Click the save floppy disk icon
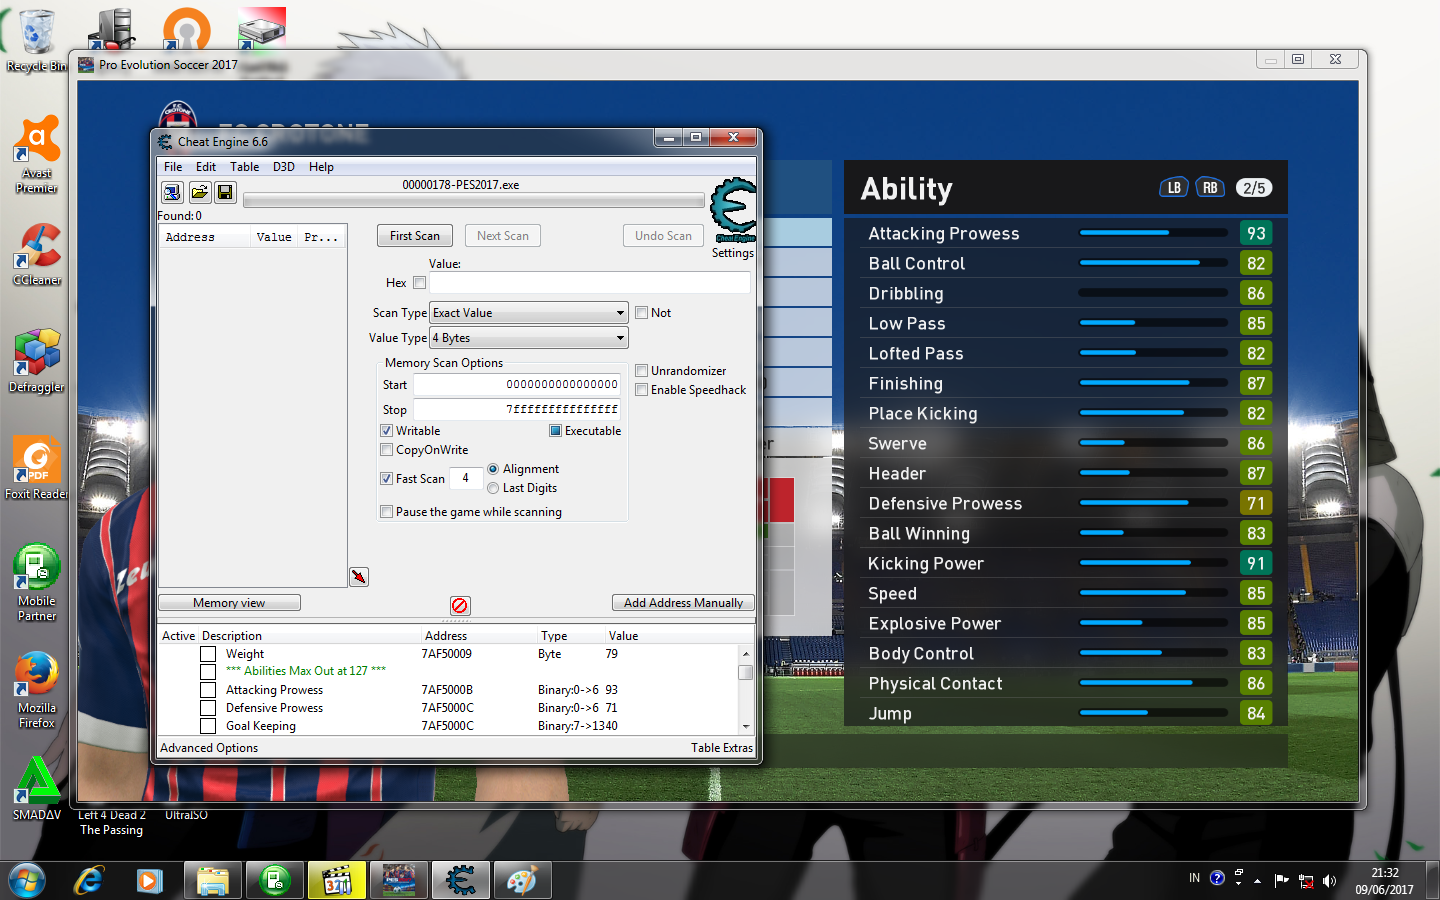The width and height of the screenshot is (1440, 900). point(225,192)
